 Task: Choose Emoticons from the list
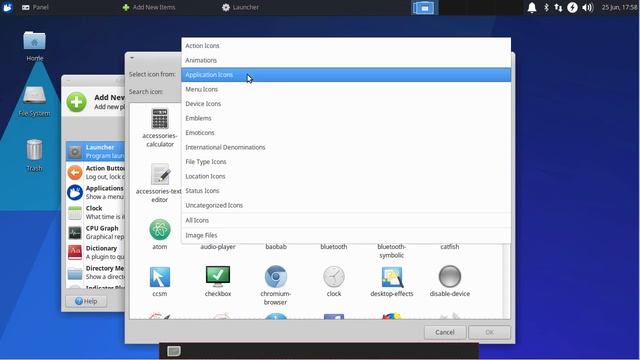coord(346,133)
